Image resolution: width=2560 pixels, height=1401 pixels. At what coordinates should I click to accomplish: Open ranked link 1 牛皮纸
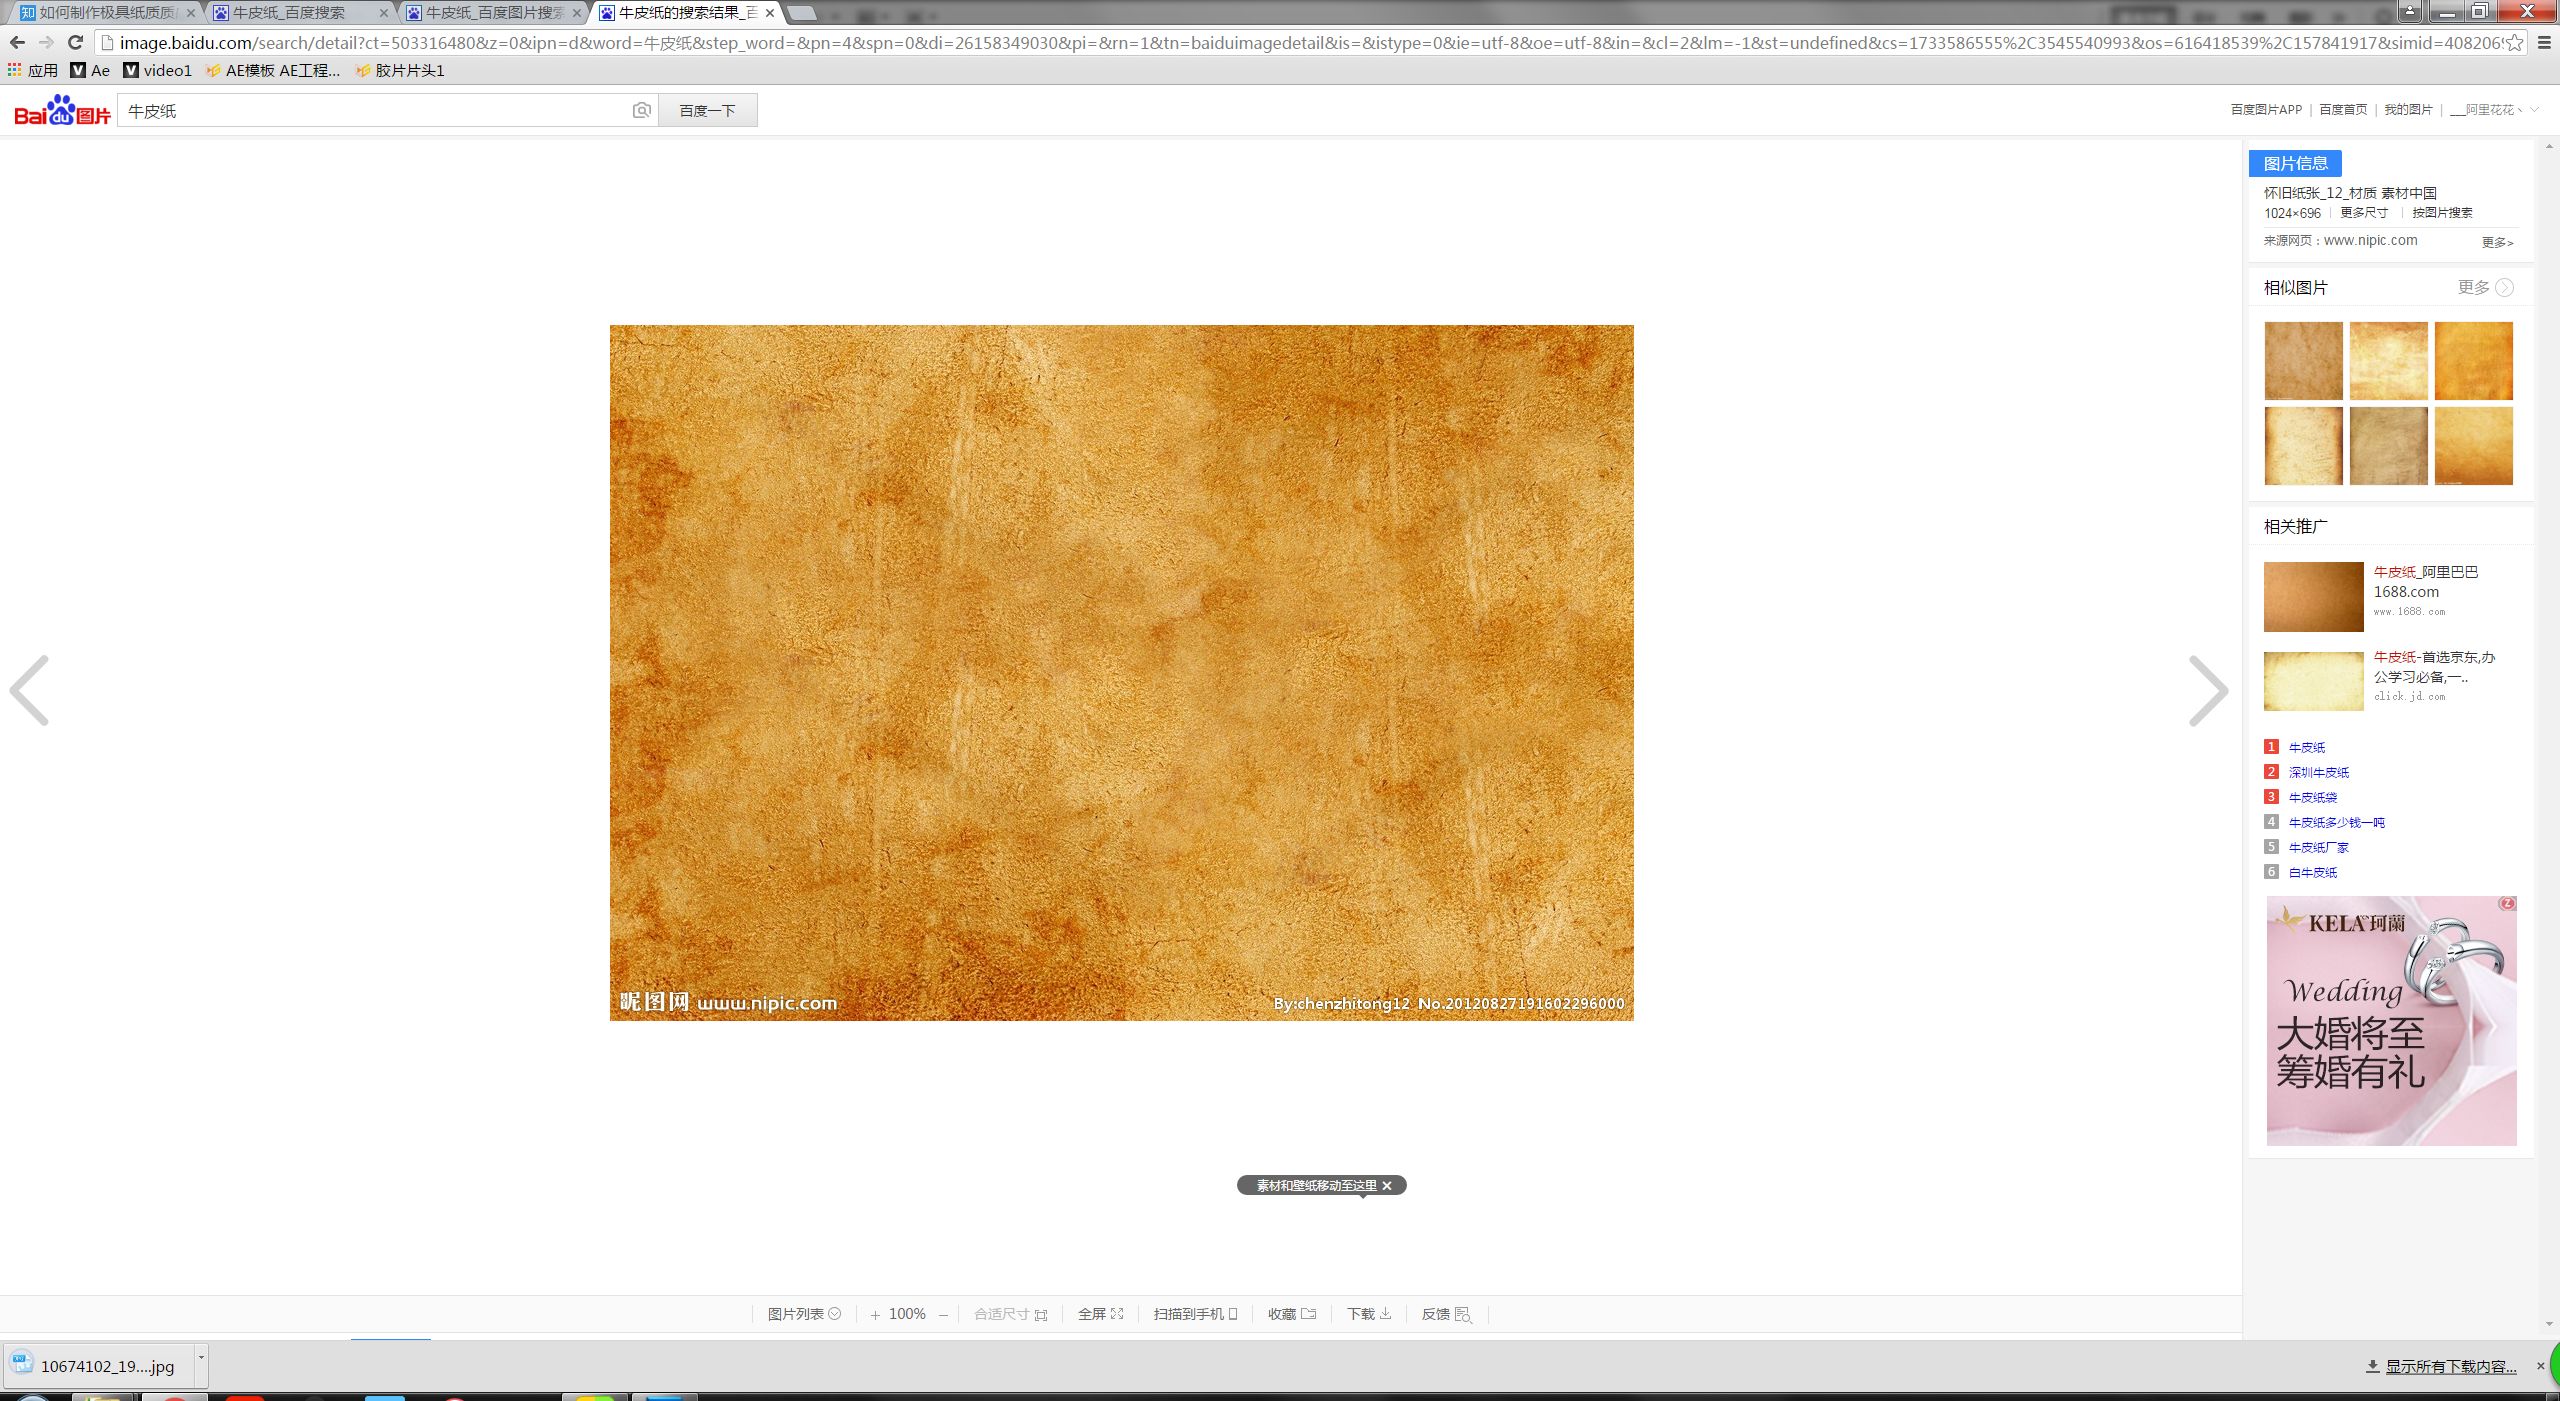point(2307,747)
